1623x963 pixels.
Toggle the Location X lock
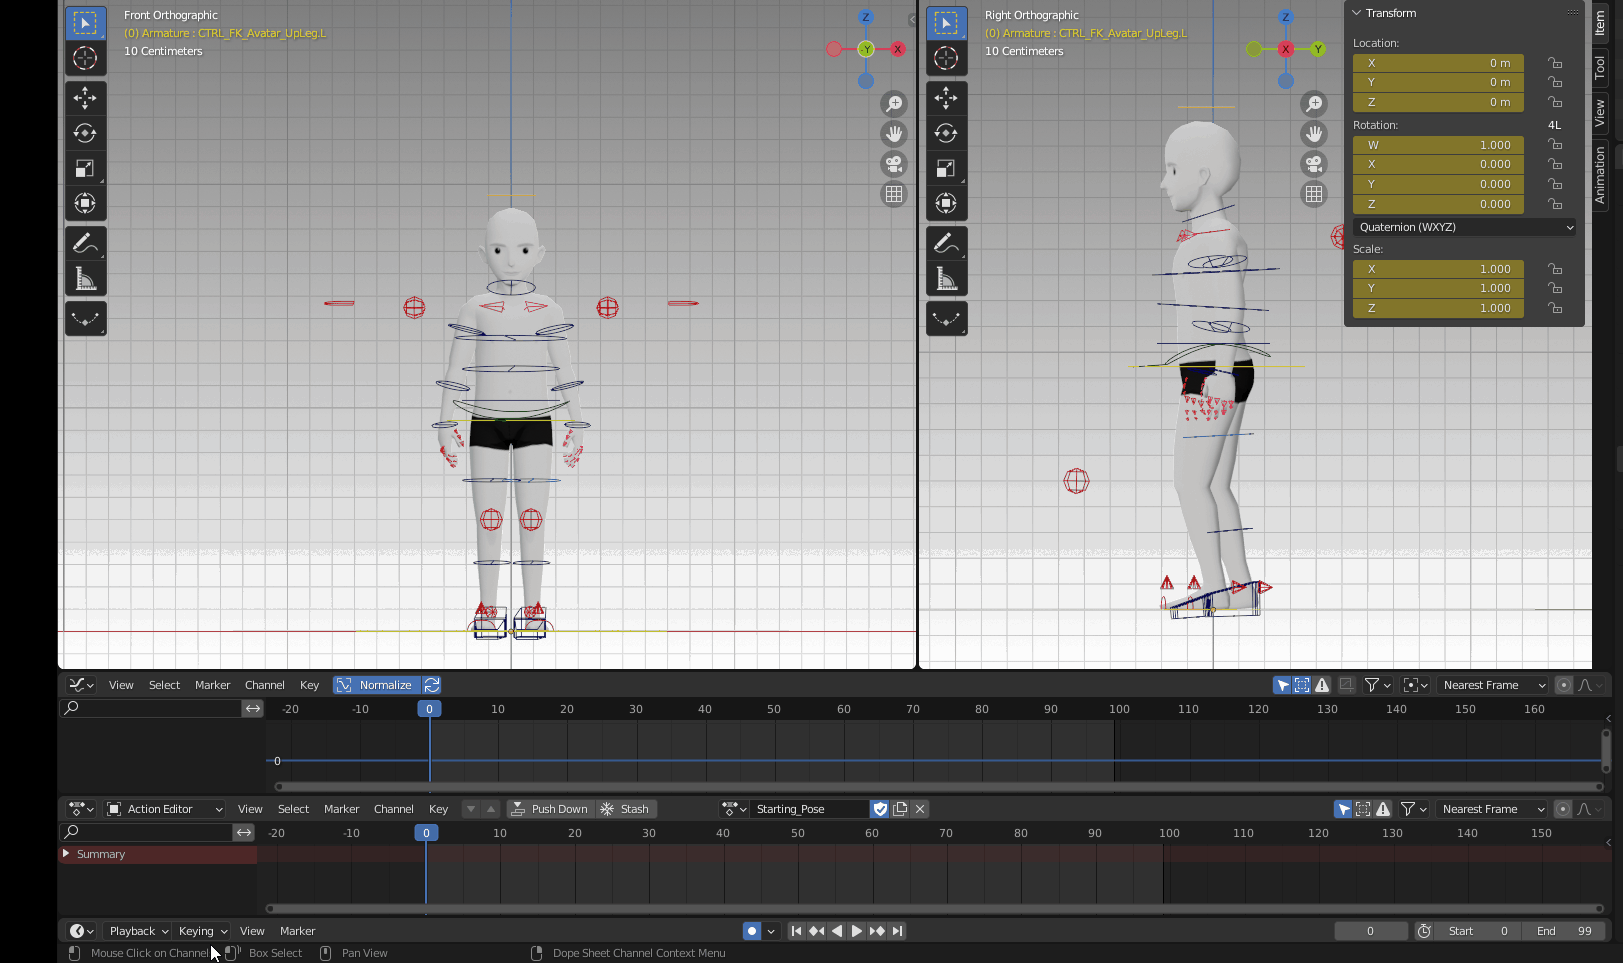[x=1555, y=63]
